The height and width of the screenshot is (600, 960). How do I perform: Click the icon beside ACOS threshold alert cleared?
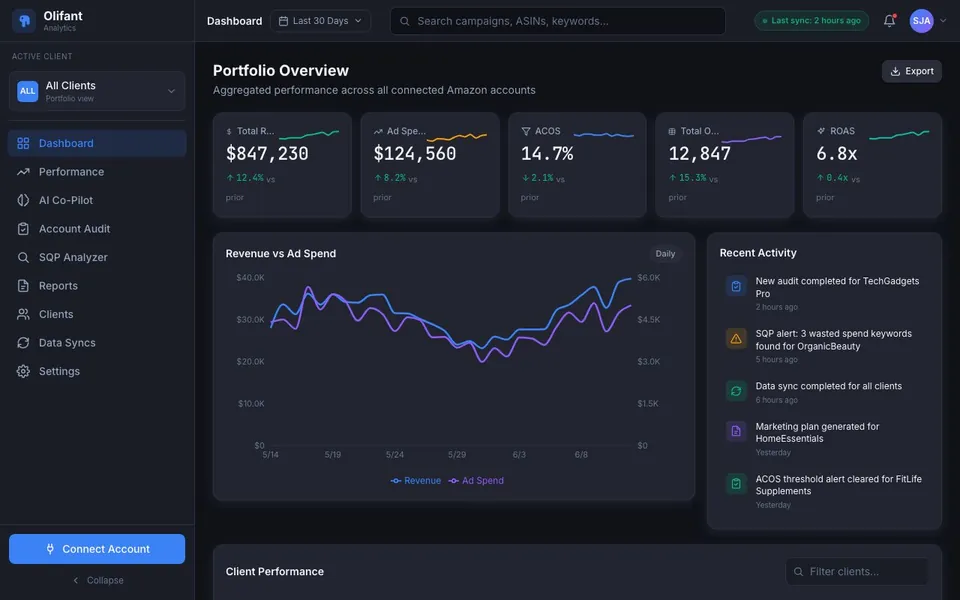click(x=736, y=484)
